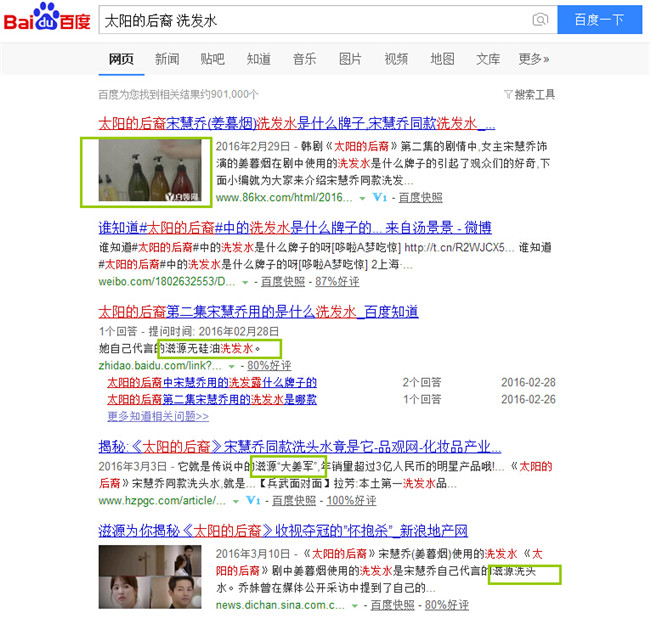Image resolution: width=650 pixels, height=618 pixels.
Task: Open image search via camera icon
Action: (x=540, y=20)
